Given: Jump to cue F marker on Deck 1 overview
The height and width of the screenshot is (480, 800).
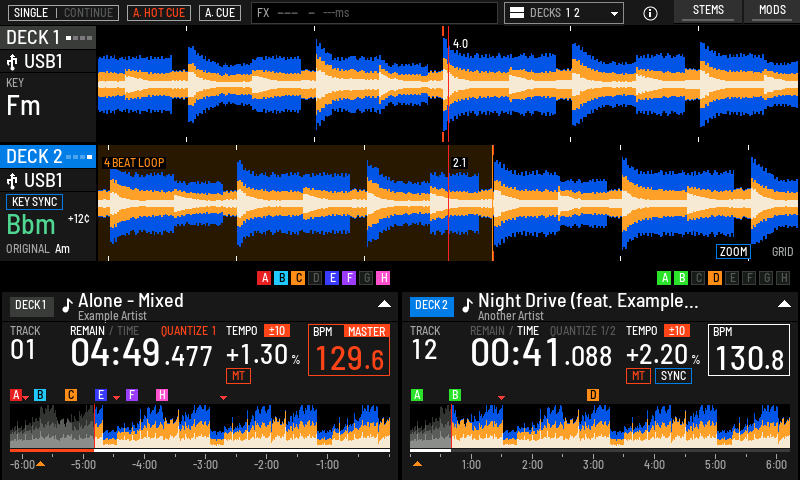Looking at the screenshot, I should click(132, 395).
